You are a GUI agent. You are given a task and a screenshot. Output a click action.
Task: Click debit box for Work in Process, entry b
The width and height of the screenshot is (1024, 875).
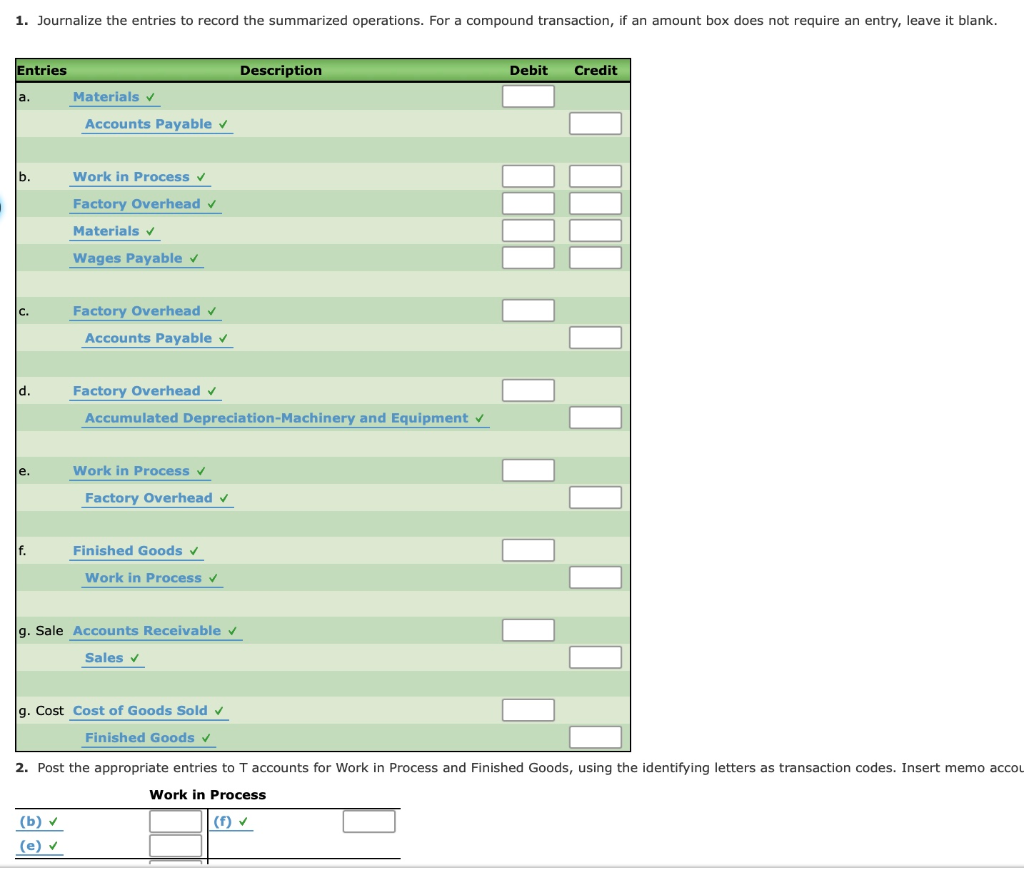(x=528, y=176)
